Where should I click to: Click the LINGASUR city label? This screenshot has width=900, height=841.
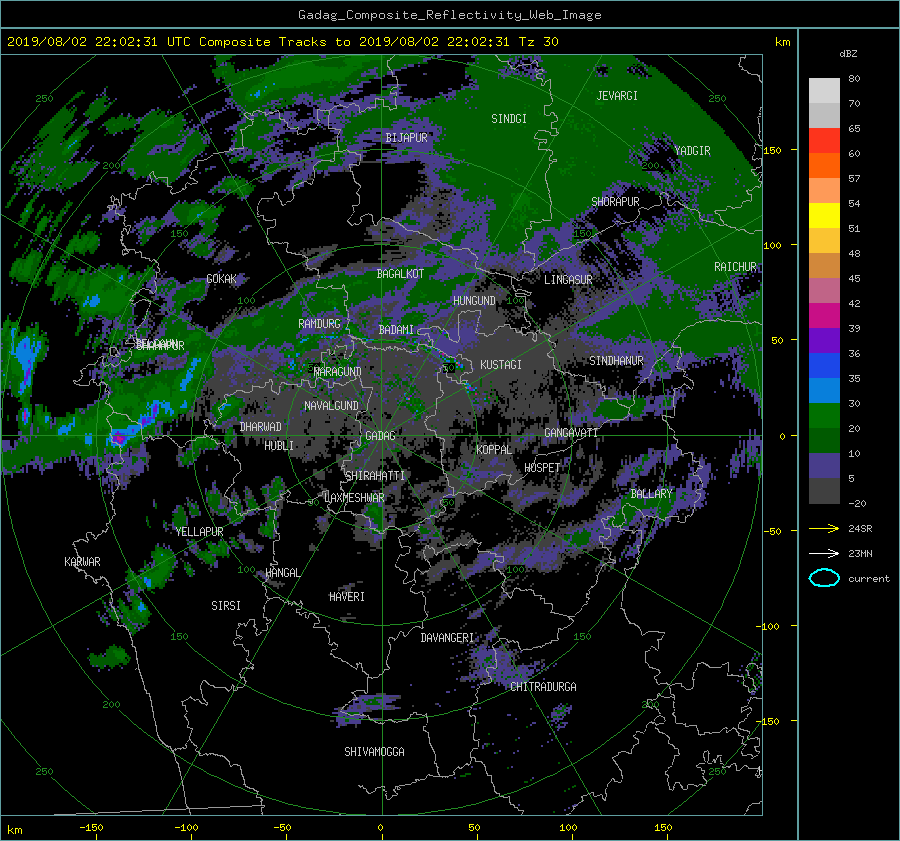(568, 280)
